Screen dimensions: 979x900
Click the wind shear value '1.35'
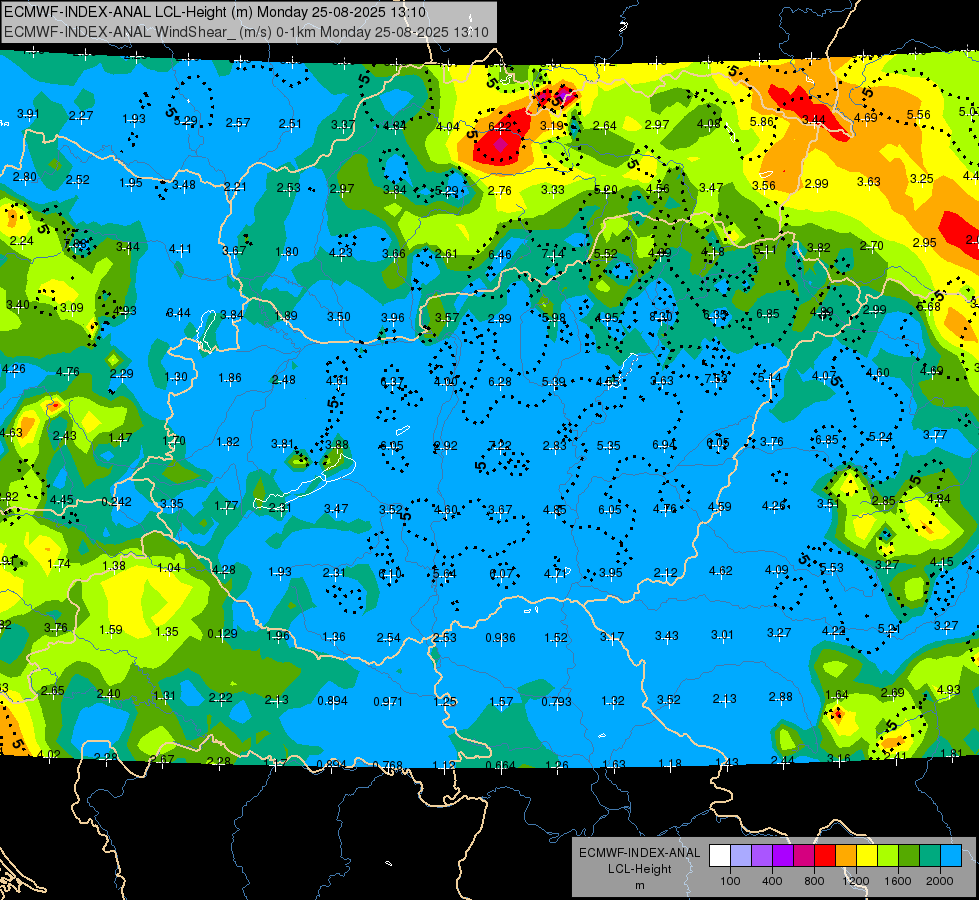167,631
